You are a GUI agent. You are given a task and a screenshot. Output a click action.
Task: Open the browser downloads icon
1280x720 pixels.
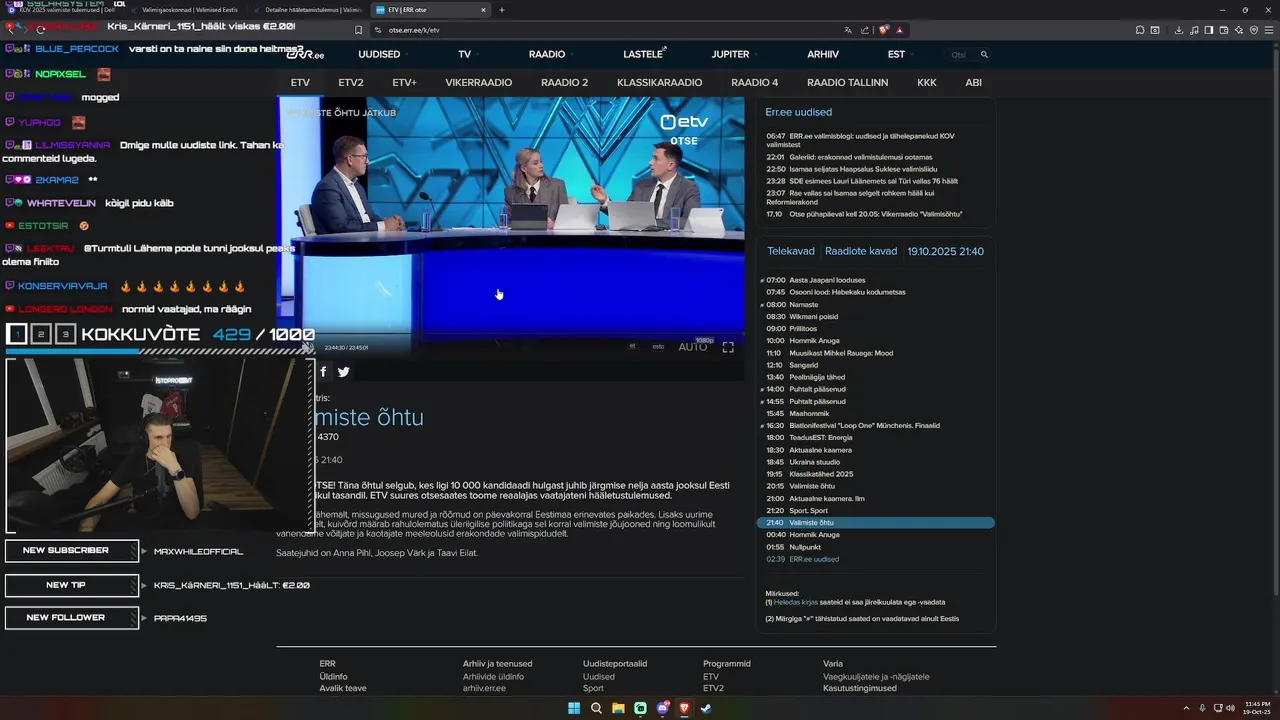click(1179, 30)
